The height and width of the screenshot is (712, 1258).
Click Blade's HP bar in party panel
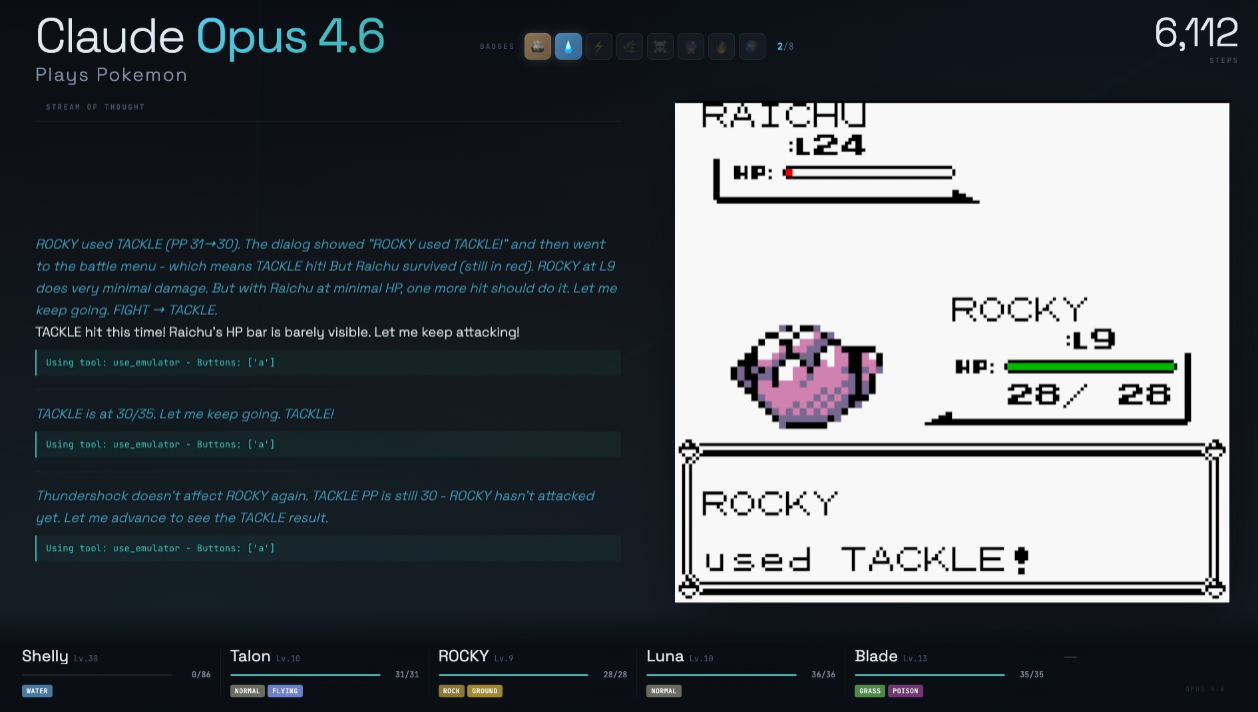point(930,675)
